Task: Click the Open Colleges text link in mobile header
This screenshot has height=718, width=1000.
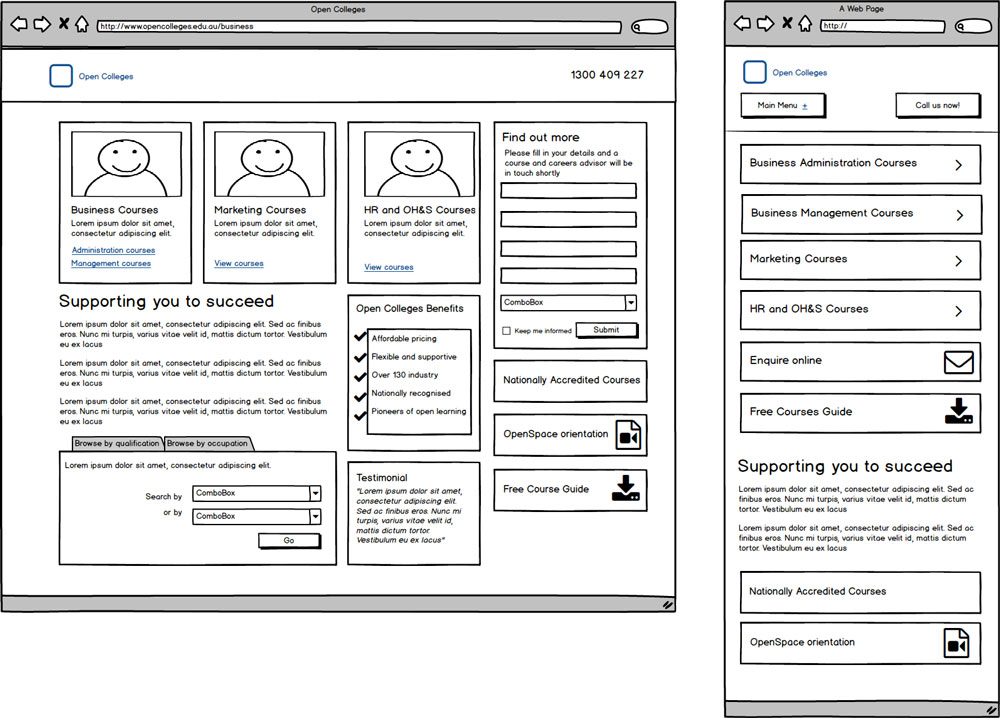Action: click(800, 73)
